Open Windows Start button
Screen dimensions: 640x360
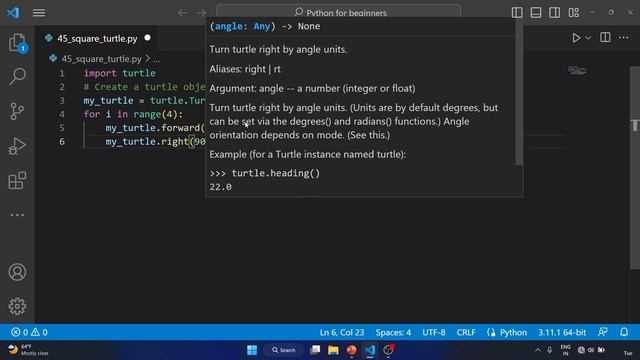coord(252,350)
